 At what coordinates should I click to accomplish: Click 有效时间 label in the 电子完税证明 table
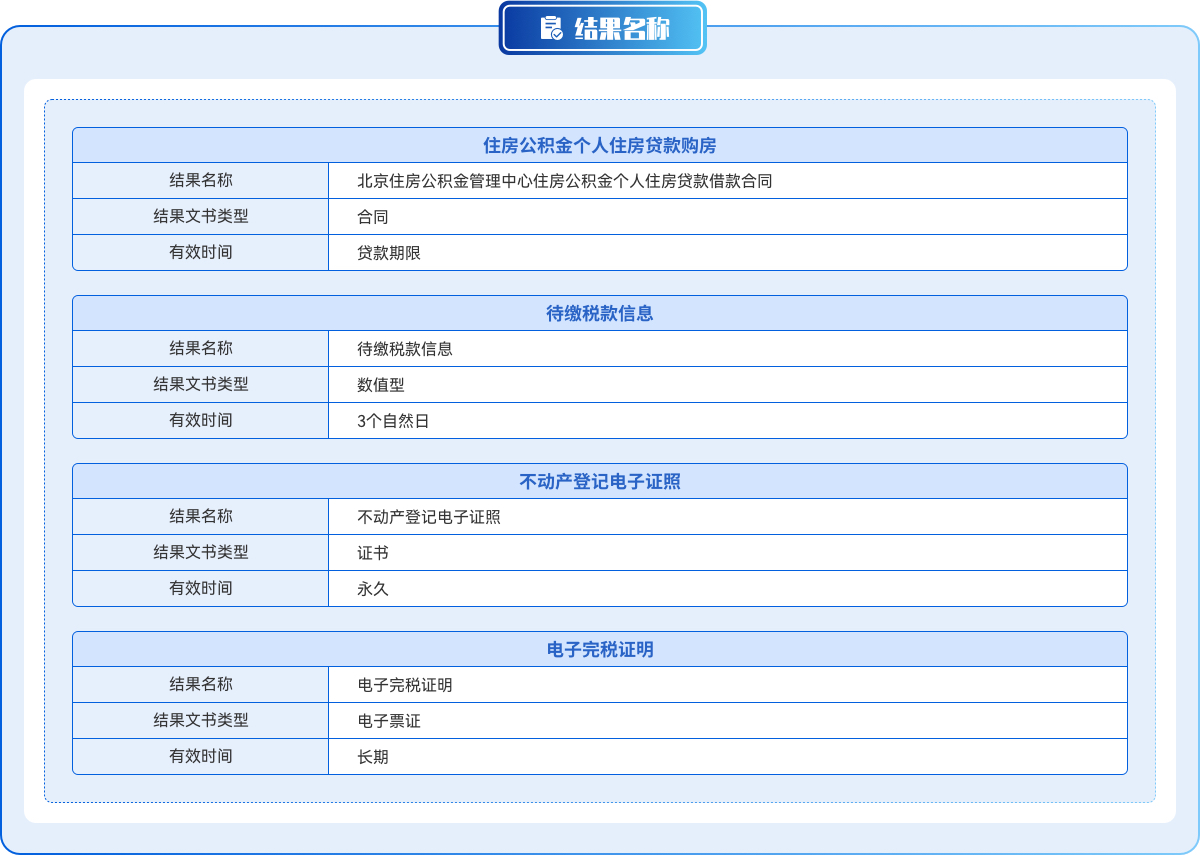coord(200,757)
